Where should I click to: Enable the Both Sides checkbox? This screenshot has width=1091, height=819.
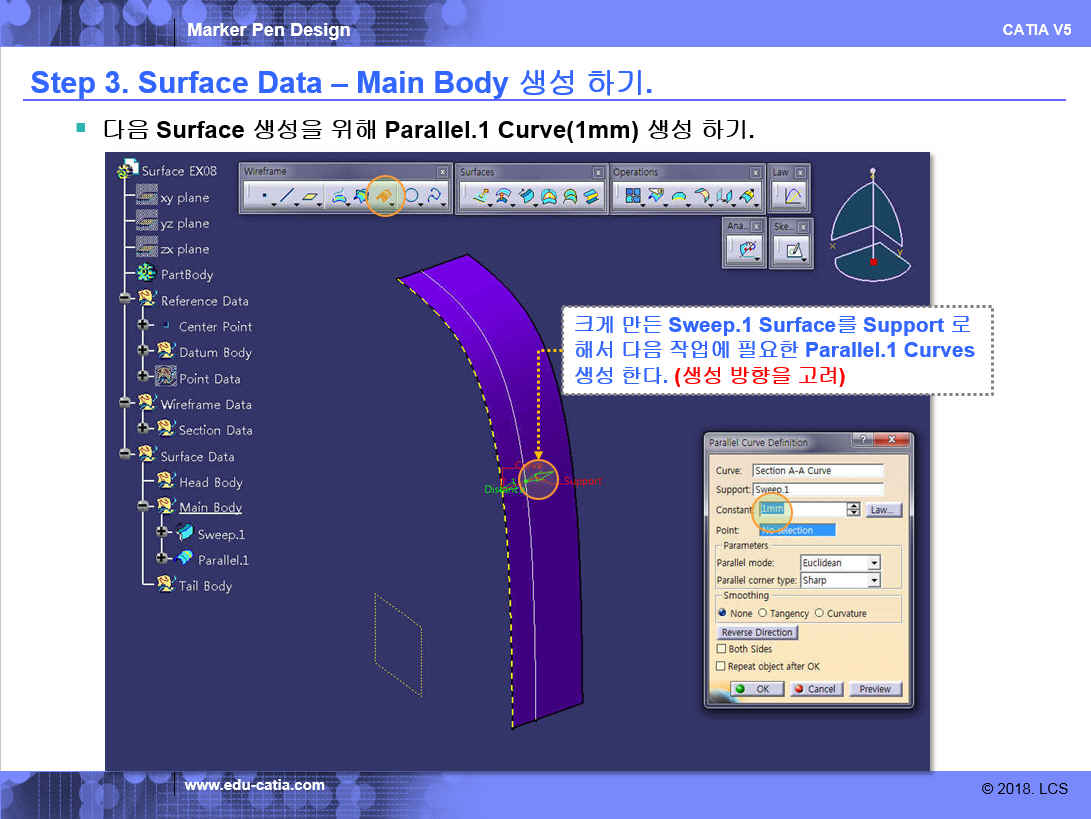(721, 649)
